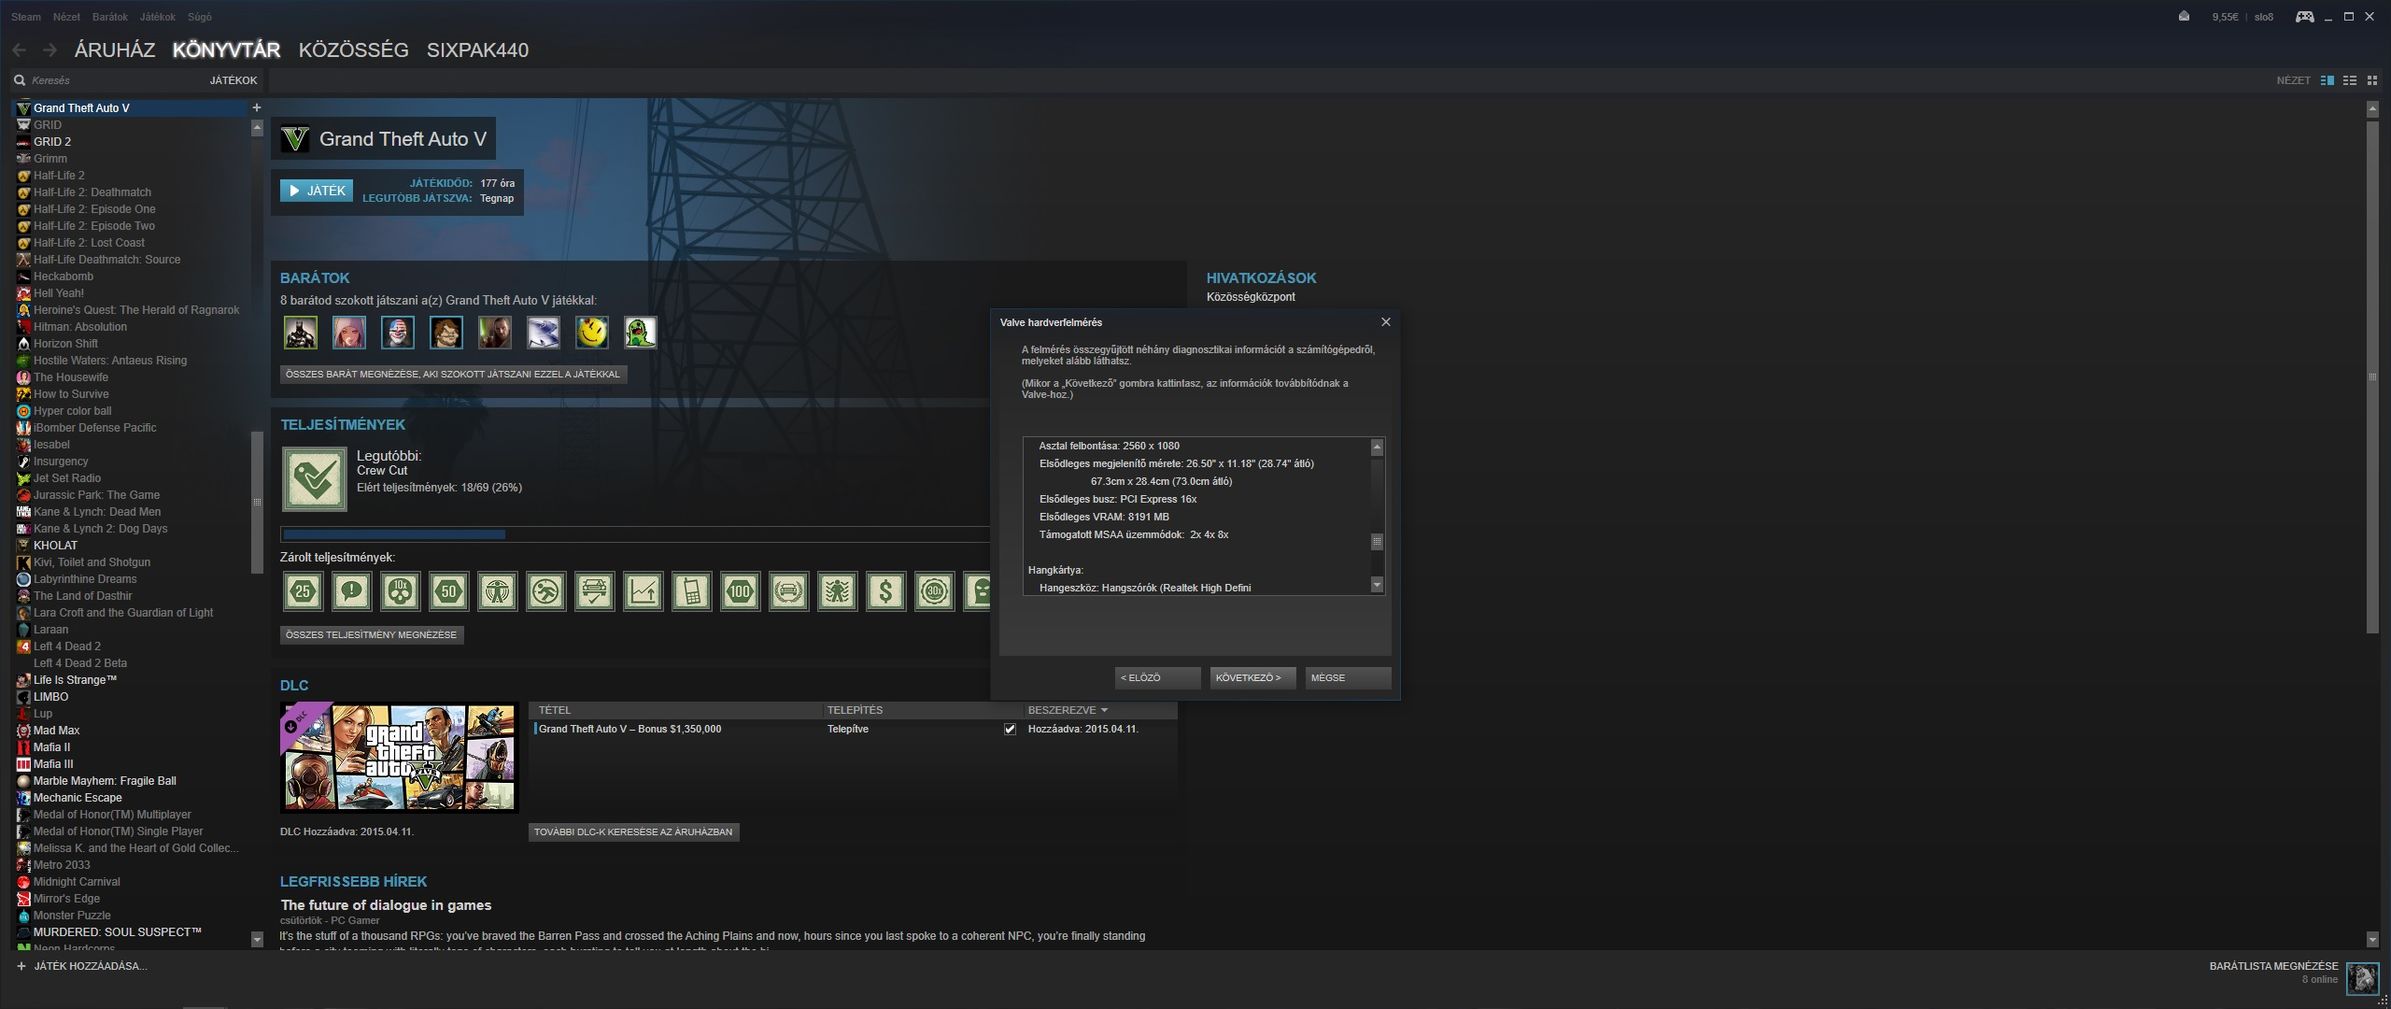The width and height of the screenshot is (2391, 1009).
Task: Open the pink-haired girl friend avatar
Action: click(x=349, y=332)
